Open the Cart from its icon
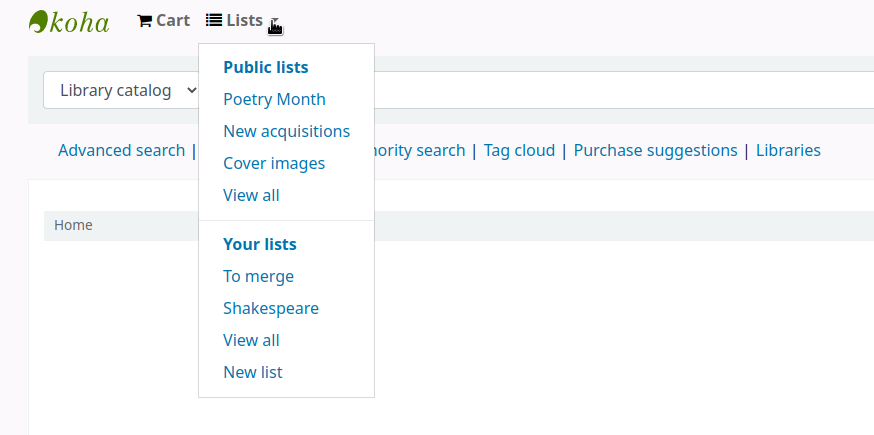 pos(145,21)
